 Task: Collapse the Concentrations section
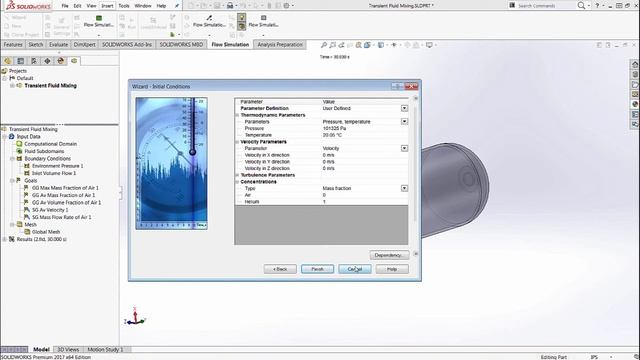click(x=237, y=182)
